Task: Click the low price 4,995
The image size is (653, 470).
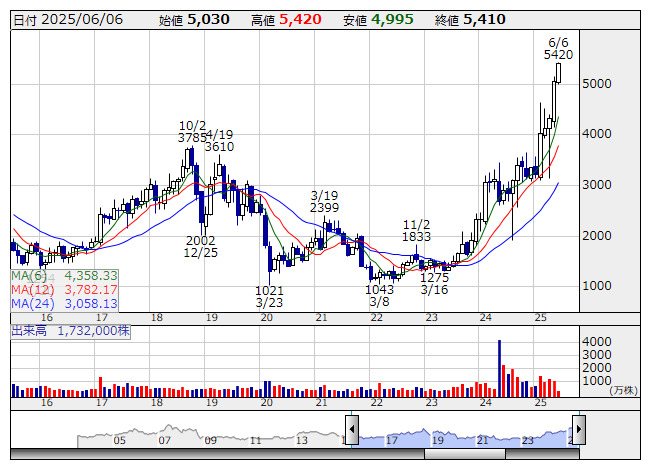Action: [392, 19]
